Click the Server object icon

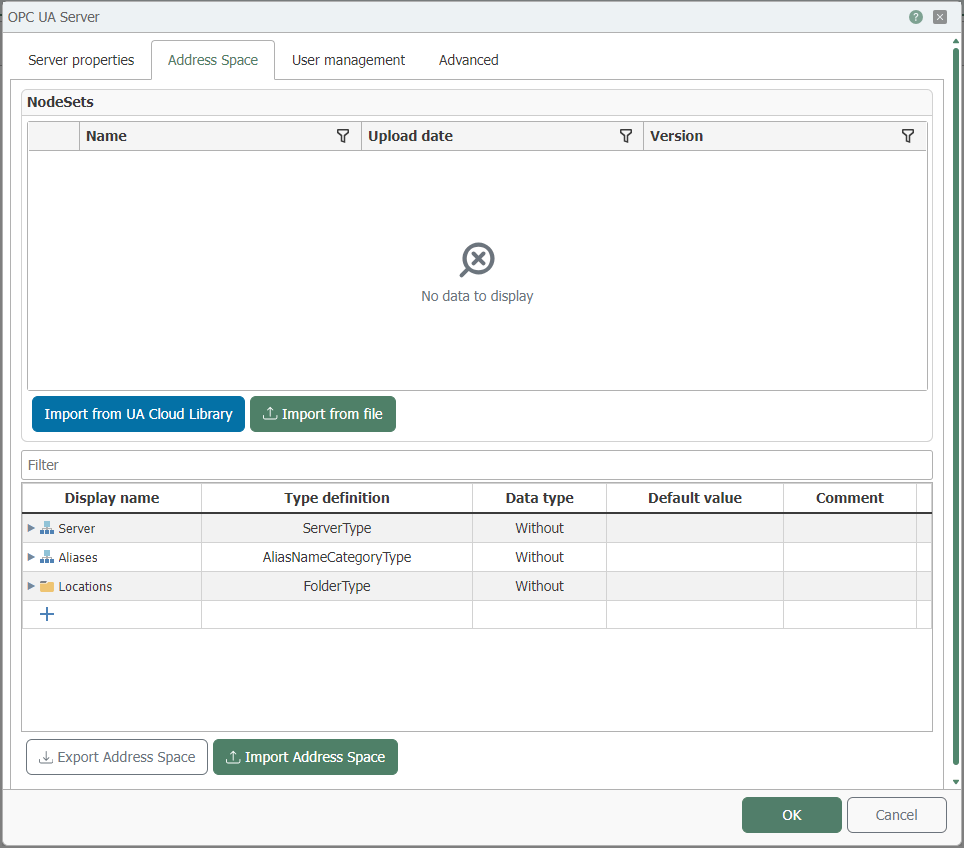[x=47, y=528]
